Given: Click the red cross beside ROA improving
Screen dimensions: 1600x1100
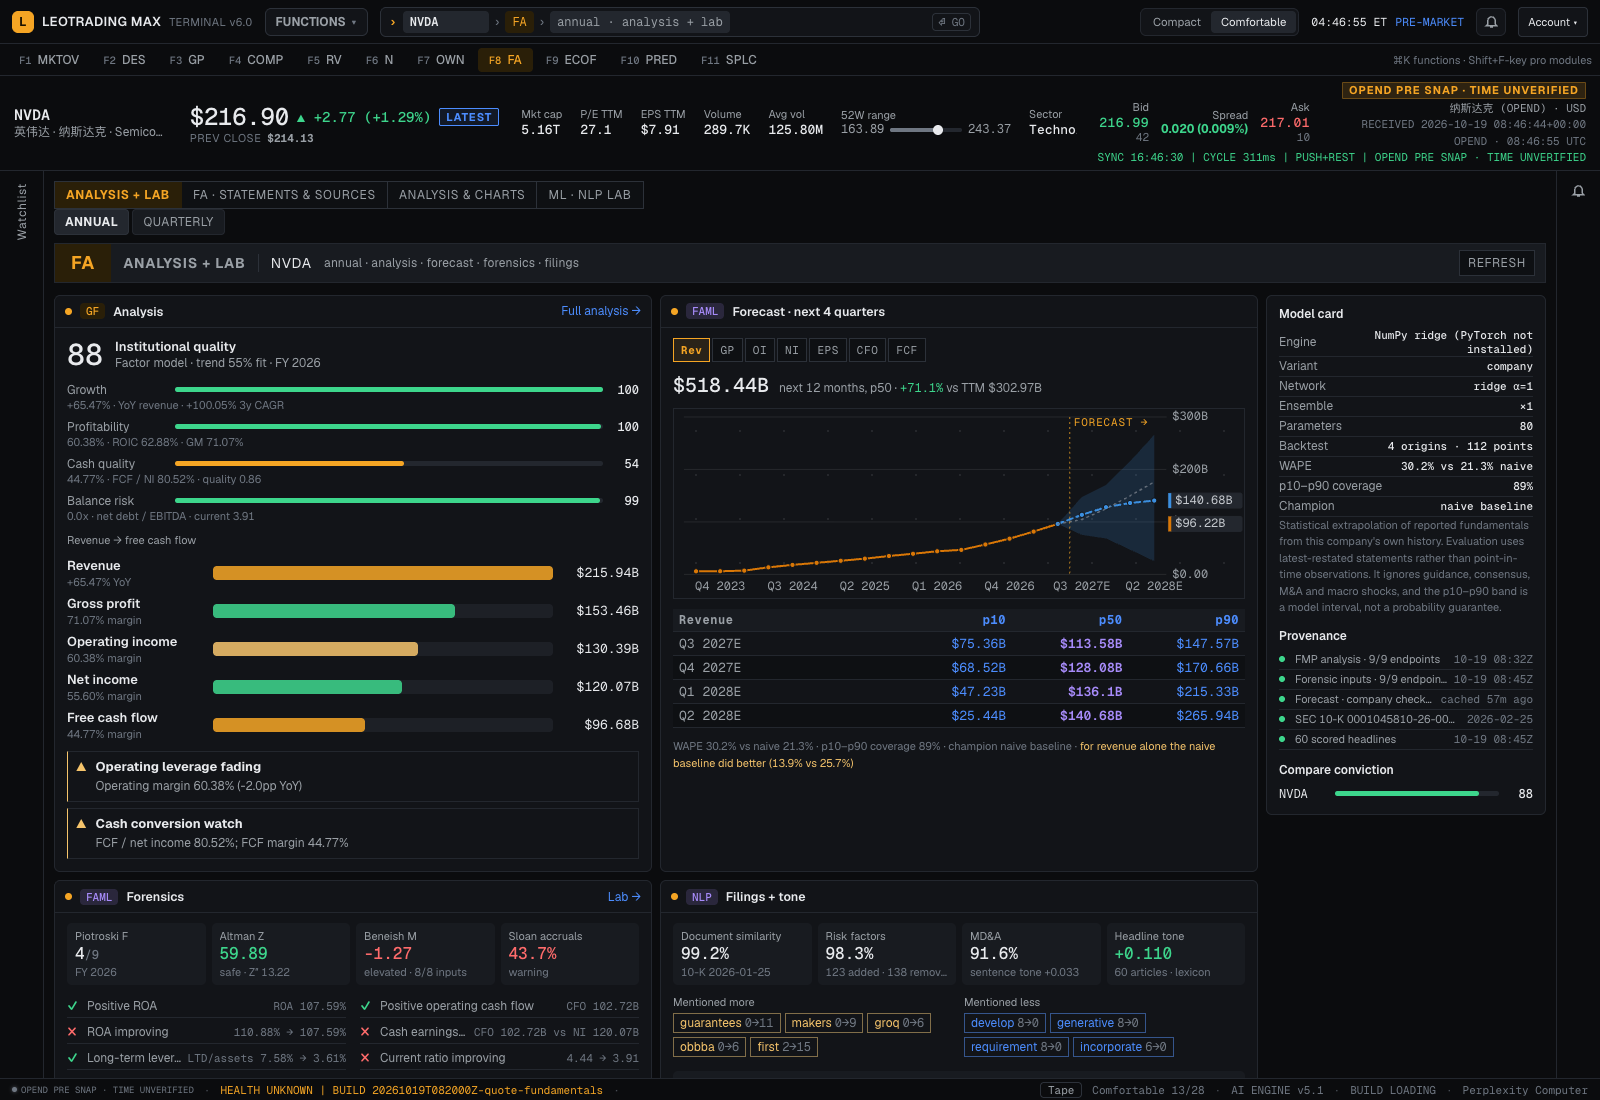Looking at the screenshot, I should [x=72, y=1032].
